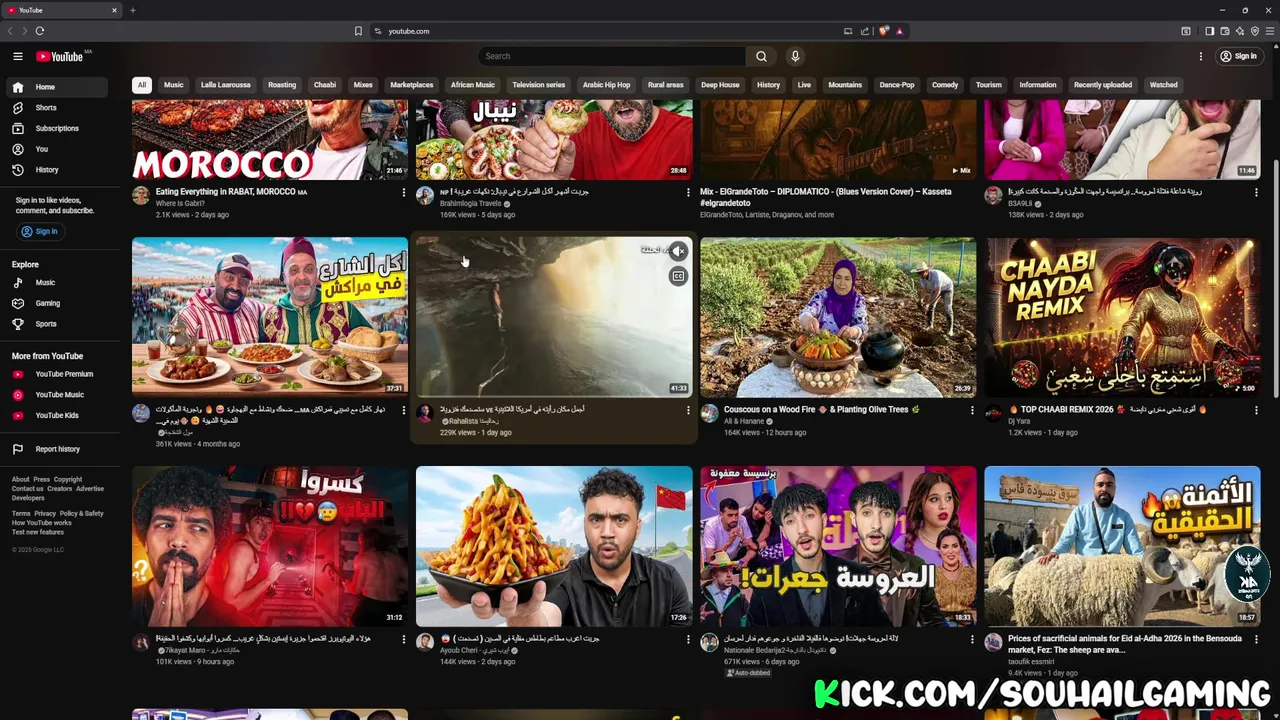Select the Watched chip
Screen dimensions: 1280x720
[1164, 85]
